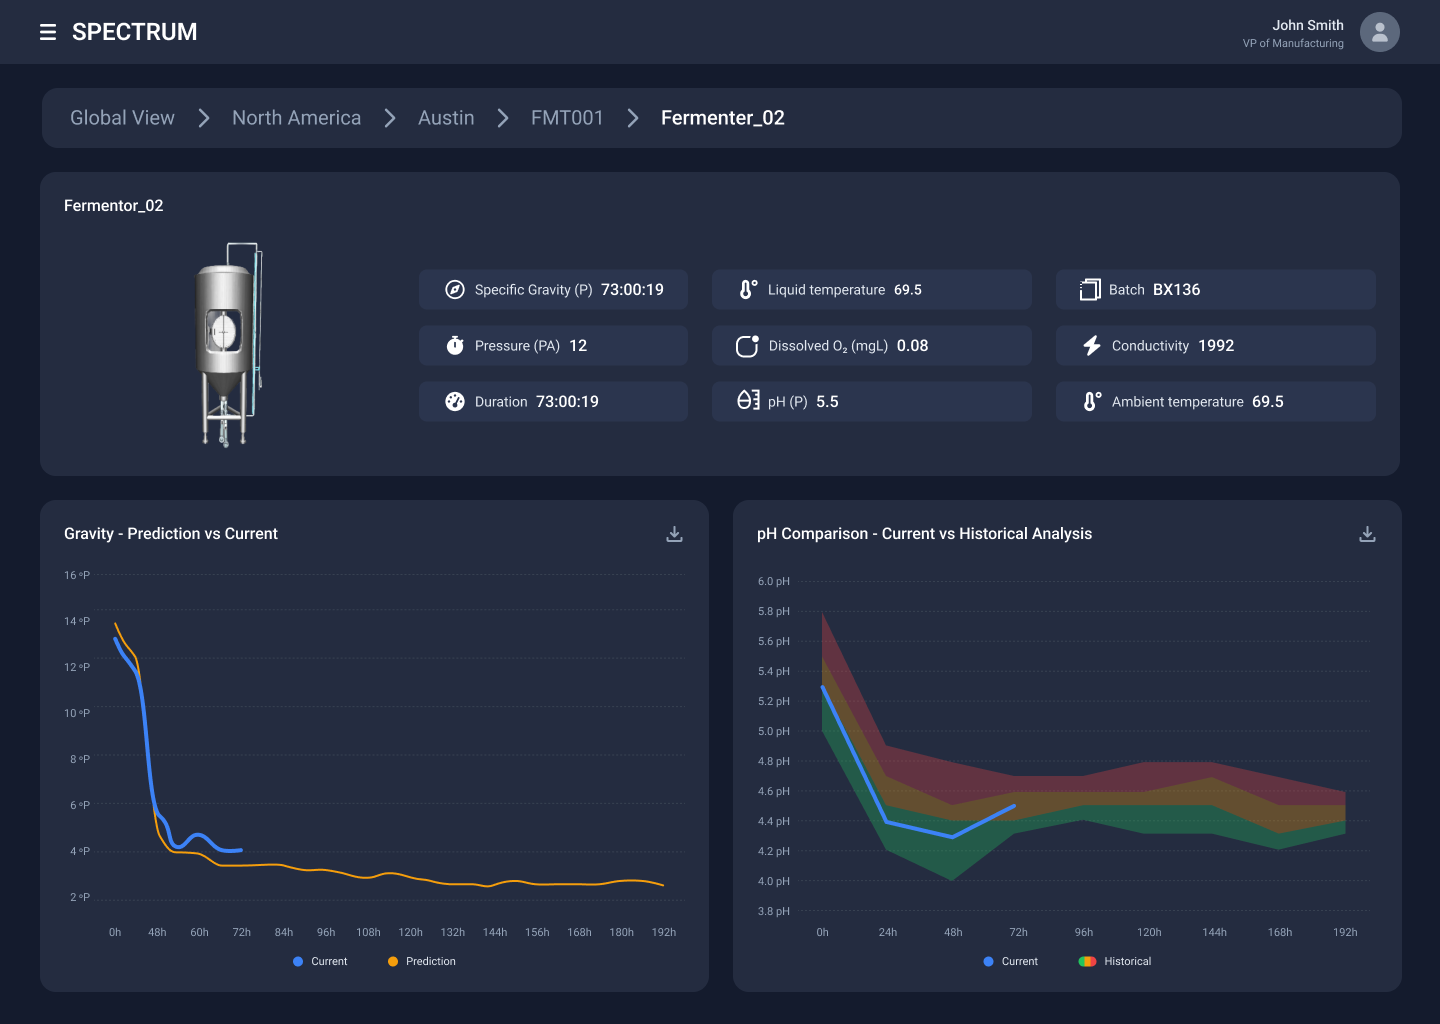Click the Historical legend color dot
1440x1024 pixels.
[x=1087, y=961]
